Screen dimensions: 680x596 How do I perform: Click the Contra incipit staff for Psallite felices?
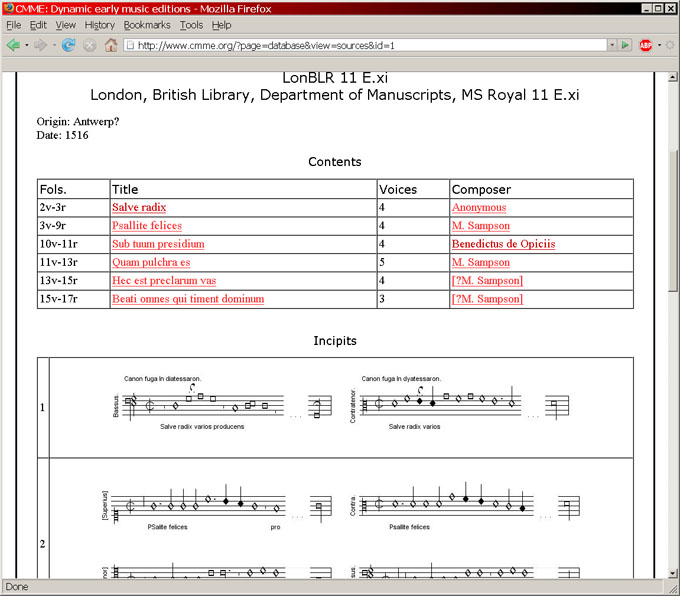(465, 505)
